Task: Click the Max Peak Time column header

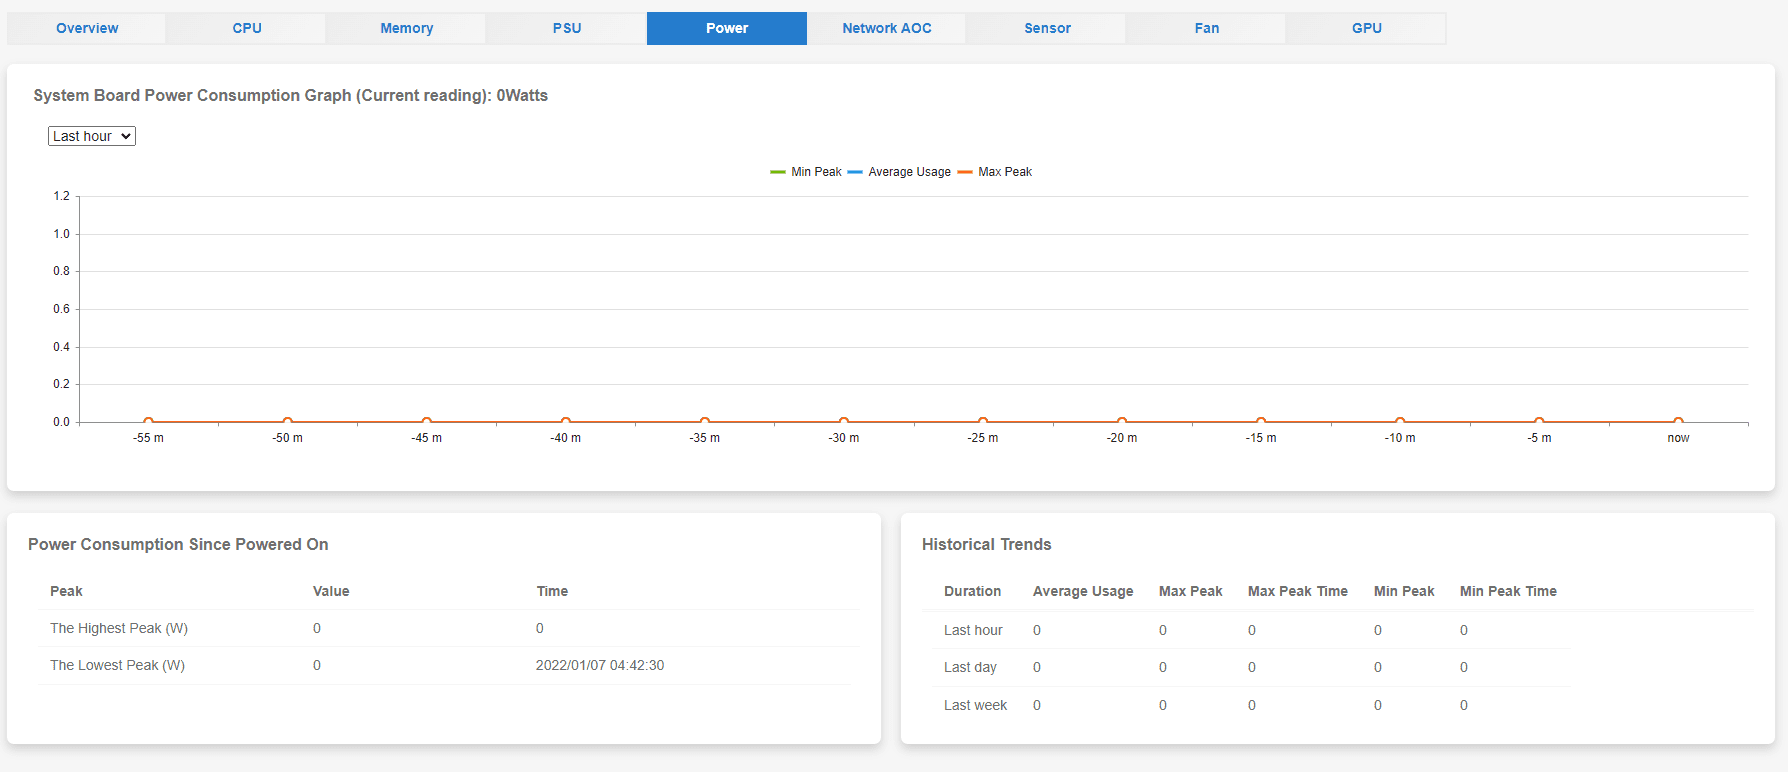Action: tap(1297, 591)
